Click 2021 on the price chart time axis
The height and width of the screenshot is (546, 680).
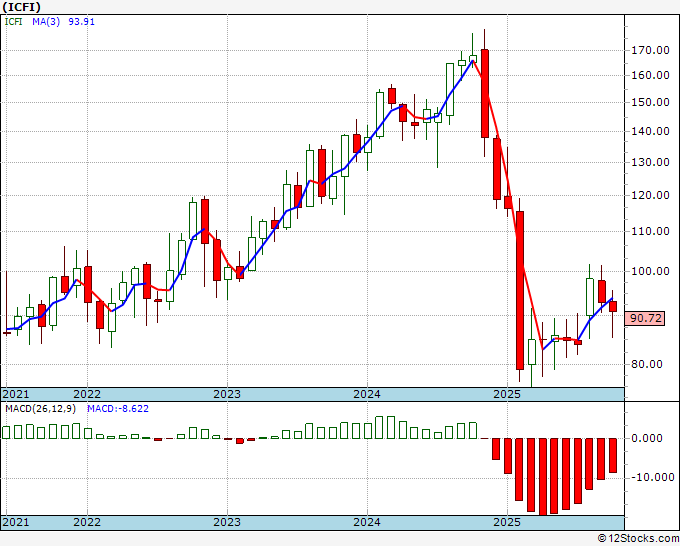point(16,394)
